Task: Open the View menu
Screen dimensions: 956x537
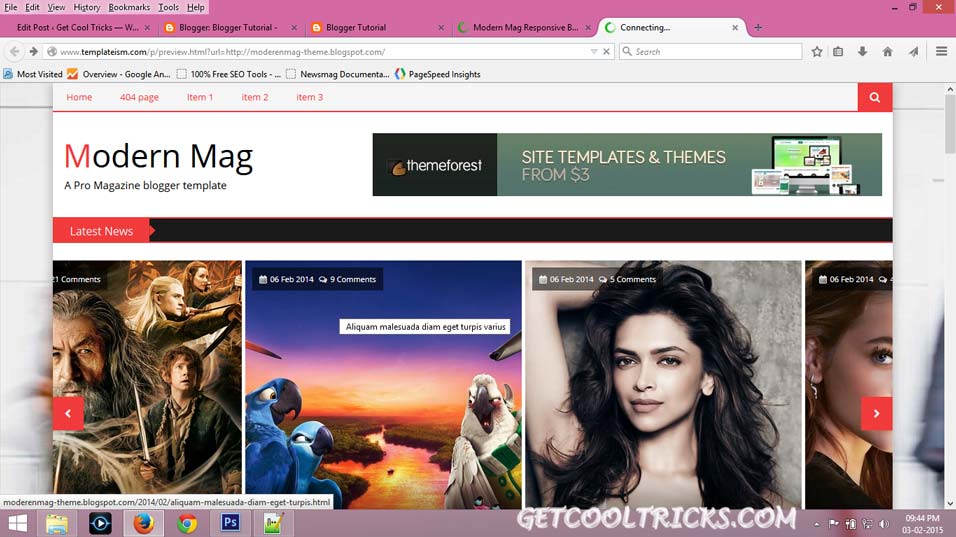Action: 56,7
